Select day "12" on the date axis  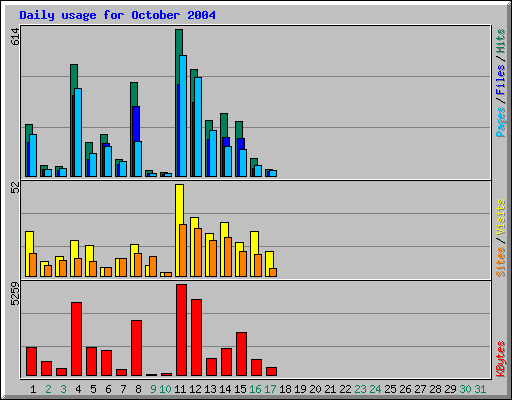195,389
